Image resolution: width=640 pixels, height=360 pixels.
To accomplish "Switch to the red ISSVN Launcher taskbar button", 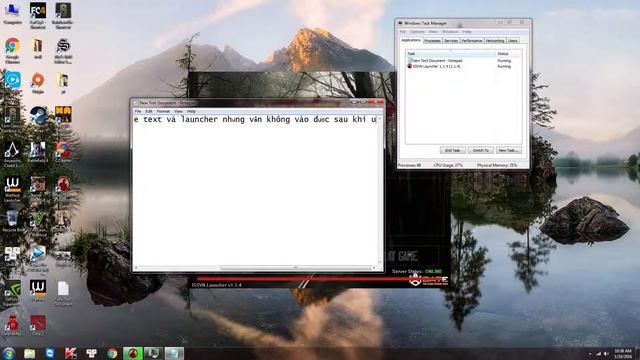I will click(133, 353).
